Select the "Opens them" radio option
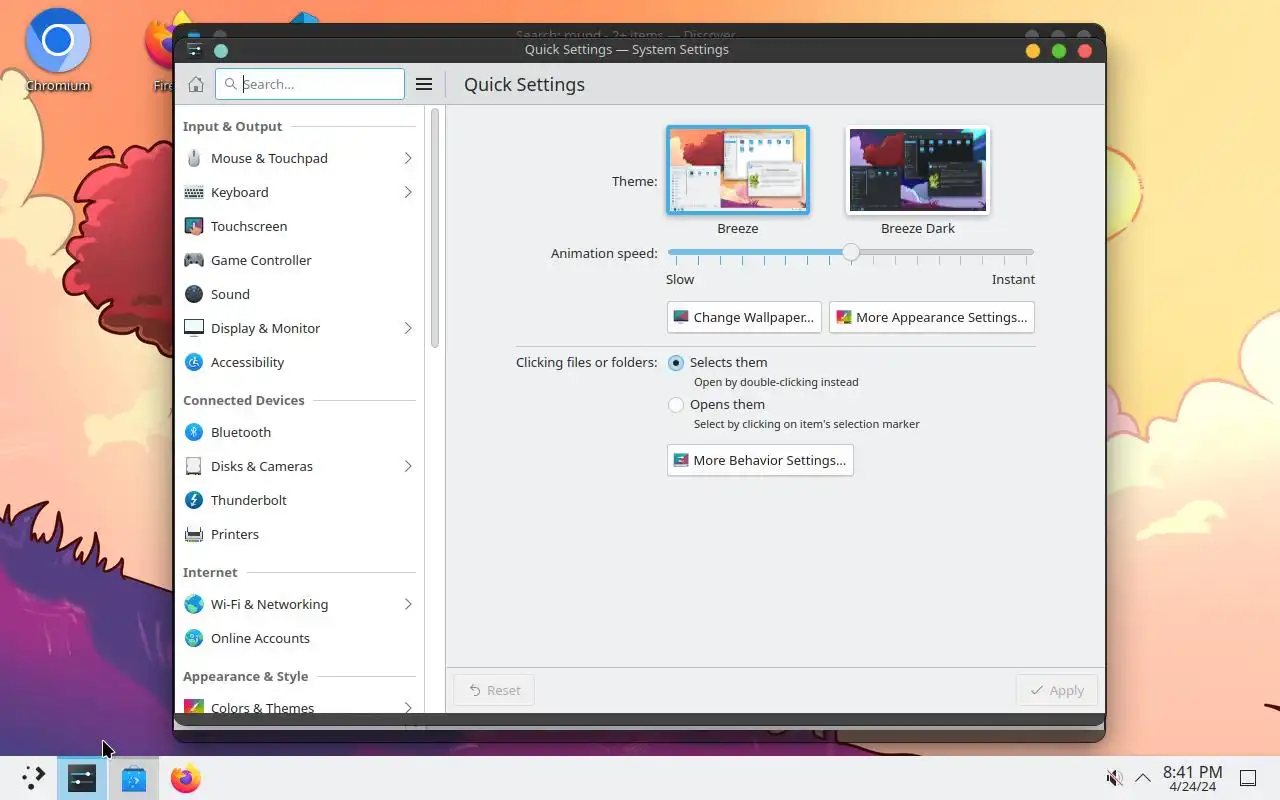 pyautogui.click(x=676, y=405)
